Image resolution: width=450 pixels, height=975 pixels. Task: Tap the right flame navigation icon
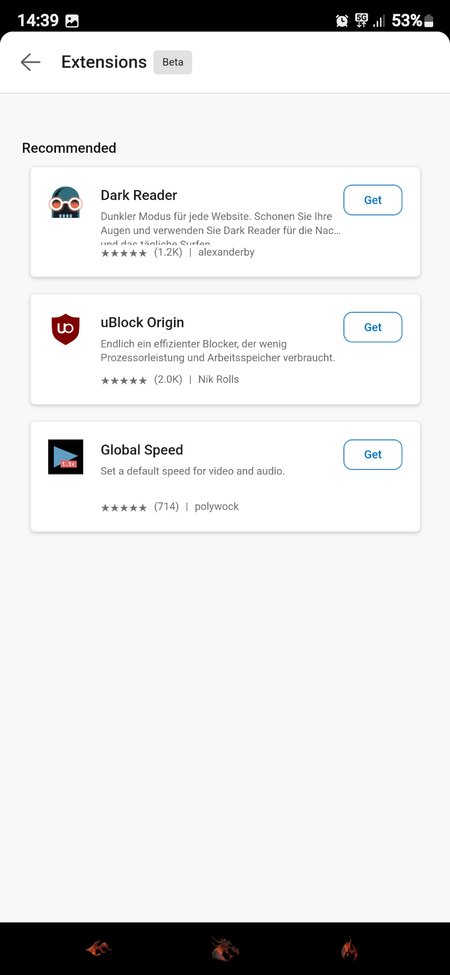click(349, 949)
